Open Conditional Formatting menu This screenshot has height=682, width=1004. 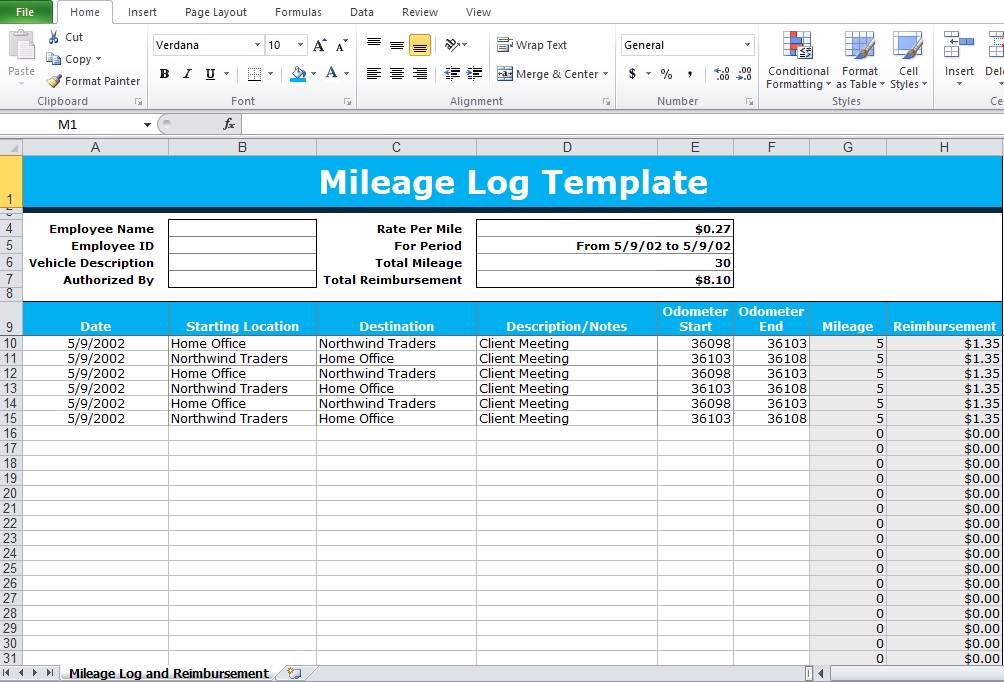pyautogui.click(x=798, y=60)
